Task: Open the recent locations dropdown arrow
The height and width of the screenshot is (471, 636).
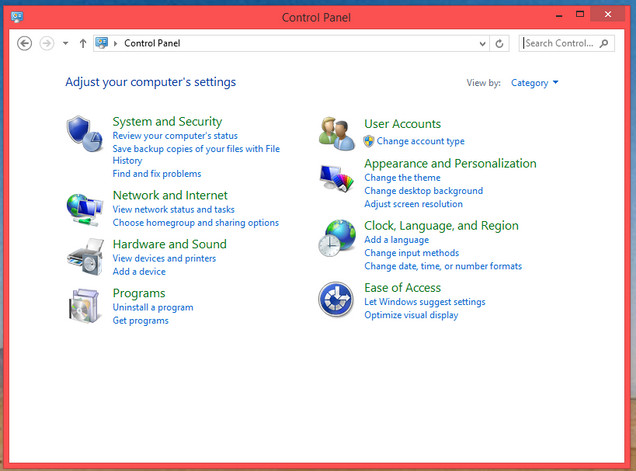Action: tap(65, 43)
